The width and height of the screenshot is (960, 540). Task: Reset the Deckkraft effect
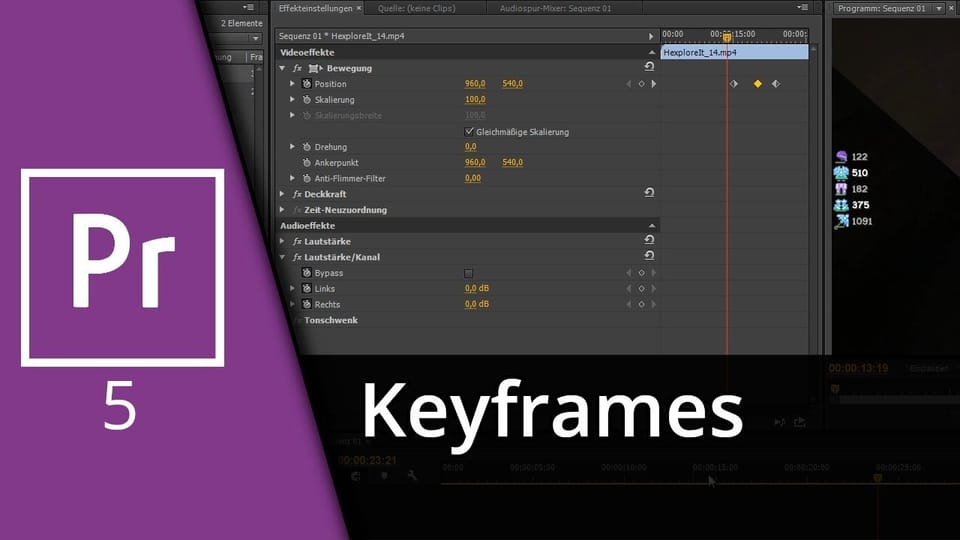(x=649, y=193)
